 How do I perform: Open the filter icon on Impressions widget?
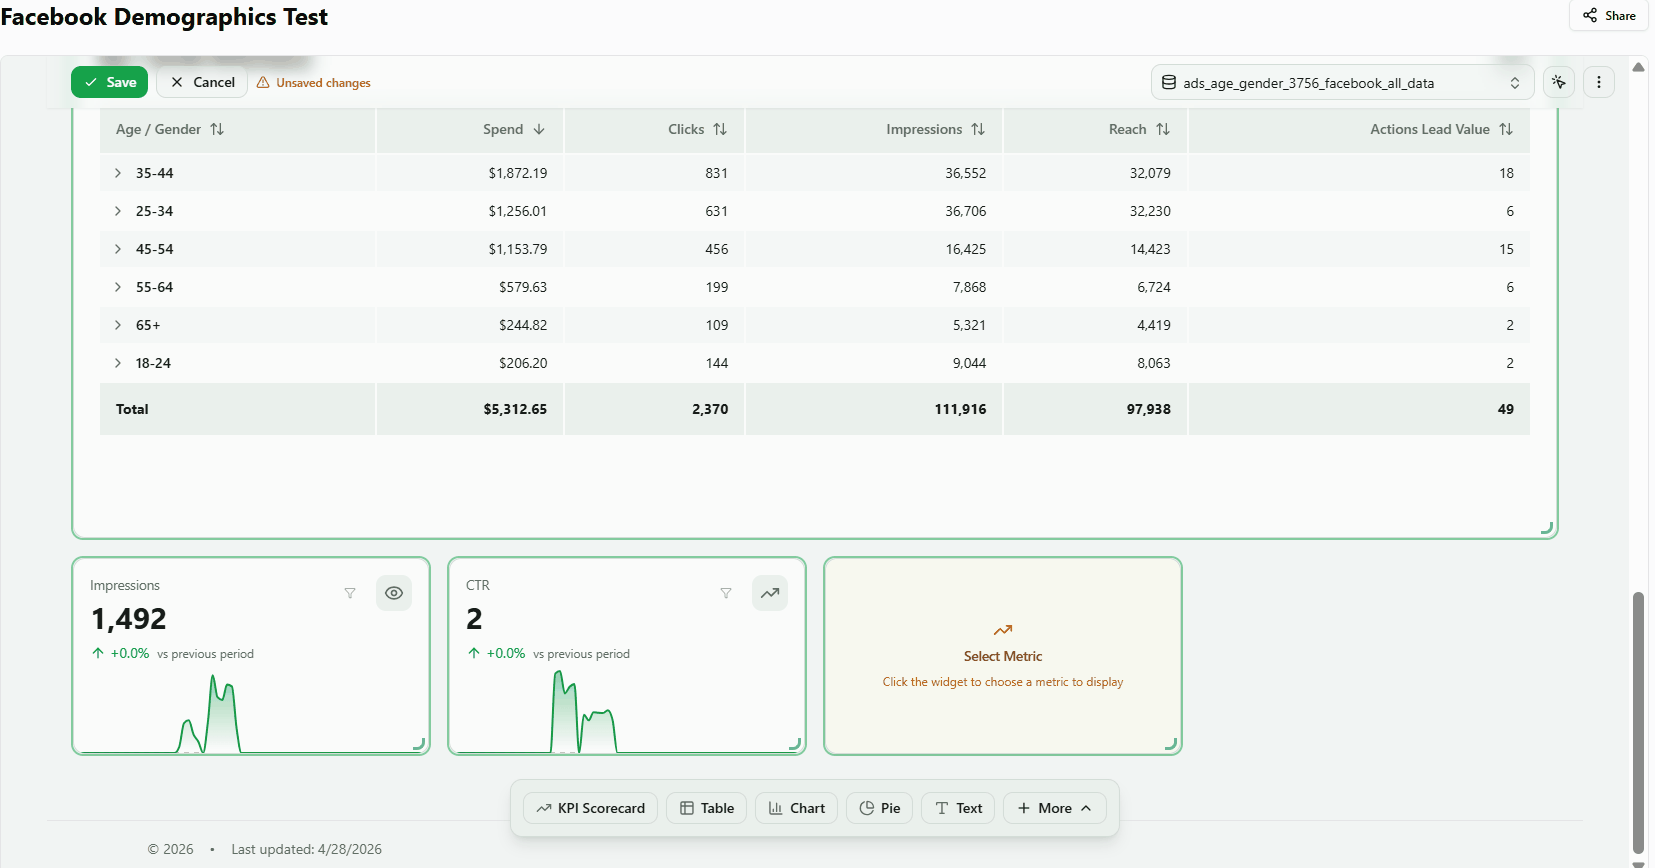[x=350, y=593]
